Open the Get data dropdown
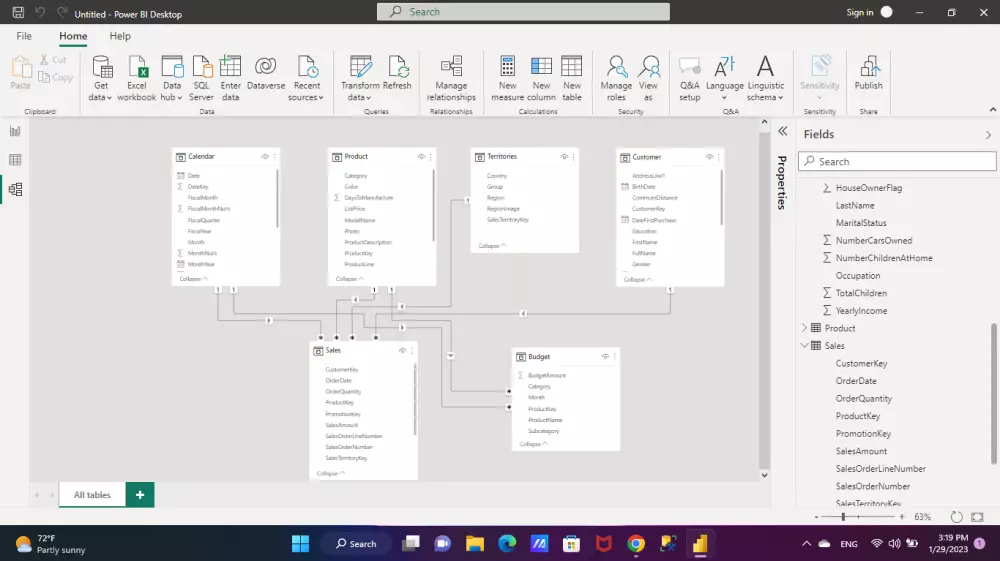This screenshot has height=561, width=1000. point(101,97)
